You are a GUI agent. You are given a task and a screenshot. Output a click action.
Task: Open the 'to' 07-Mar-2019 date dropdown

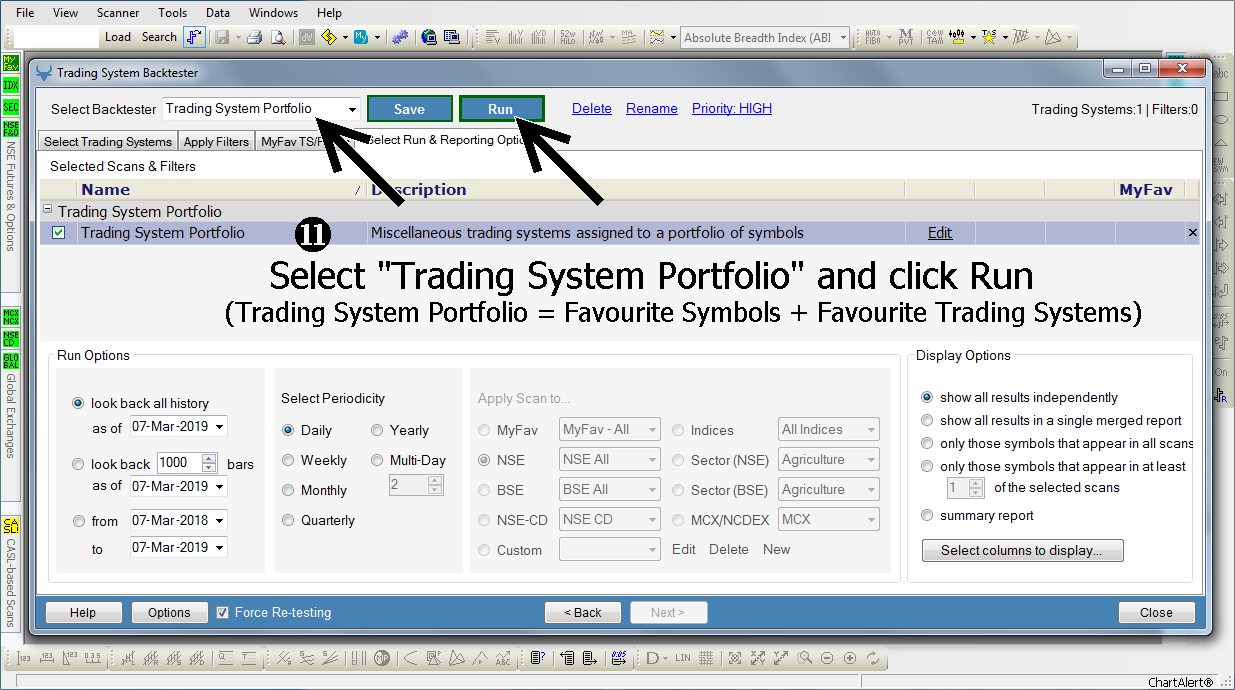pyautogui.click(x=220, y=547)
